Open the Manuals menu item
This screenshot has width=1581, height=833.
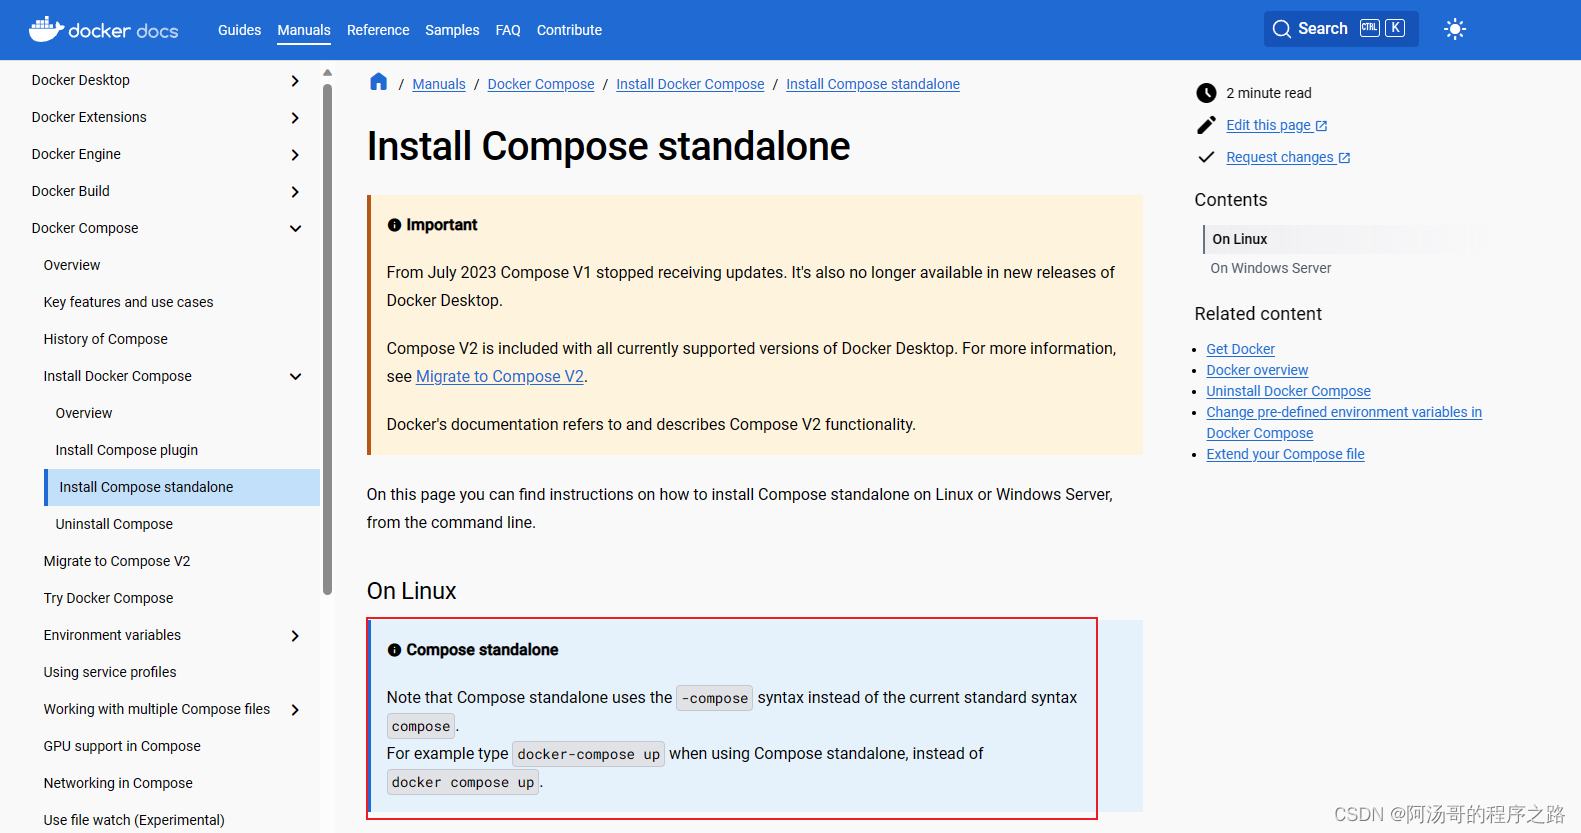click(x=304, y=30)
